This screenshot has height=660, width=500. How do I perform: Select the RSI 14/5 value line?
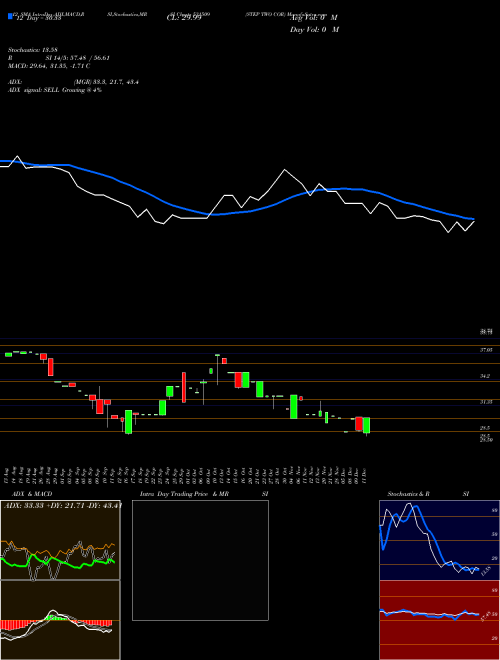coord(59,58)
